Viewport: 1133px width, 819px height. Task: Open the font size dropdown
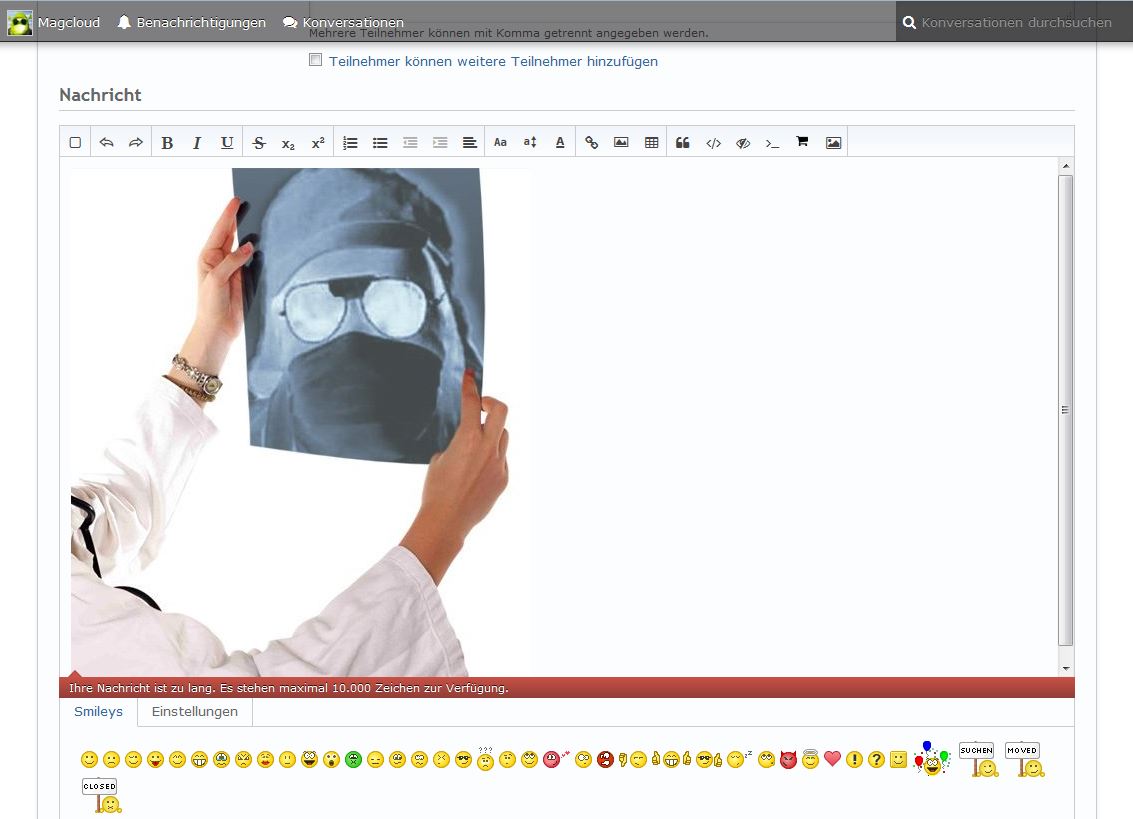click(x=530, y=142)
